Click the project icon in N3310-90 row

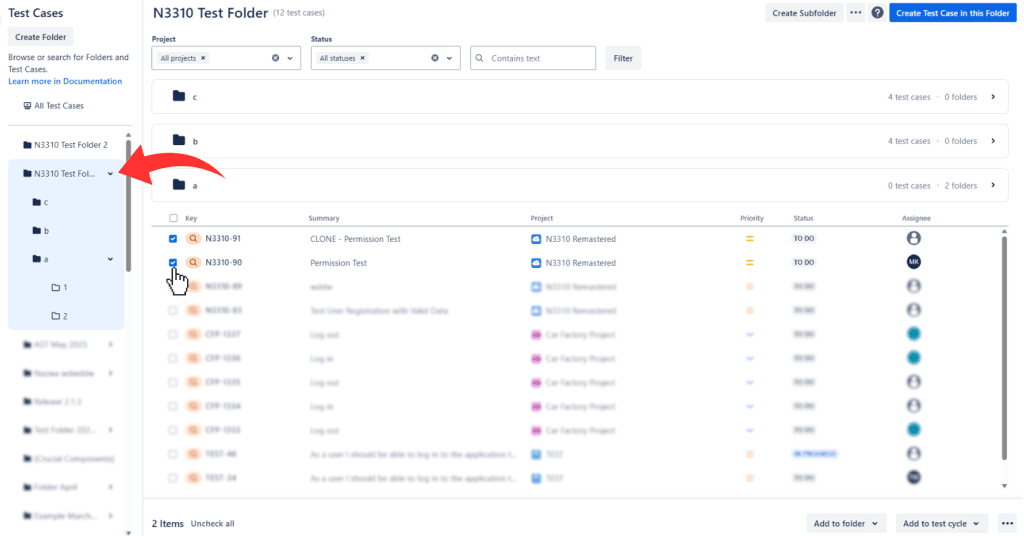(536, 262)
